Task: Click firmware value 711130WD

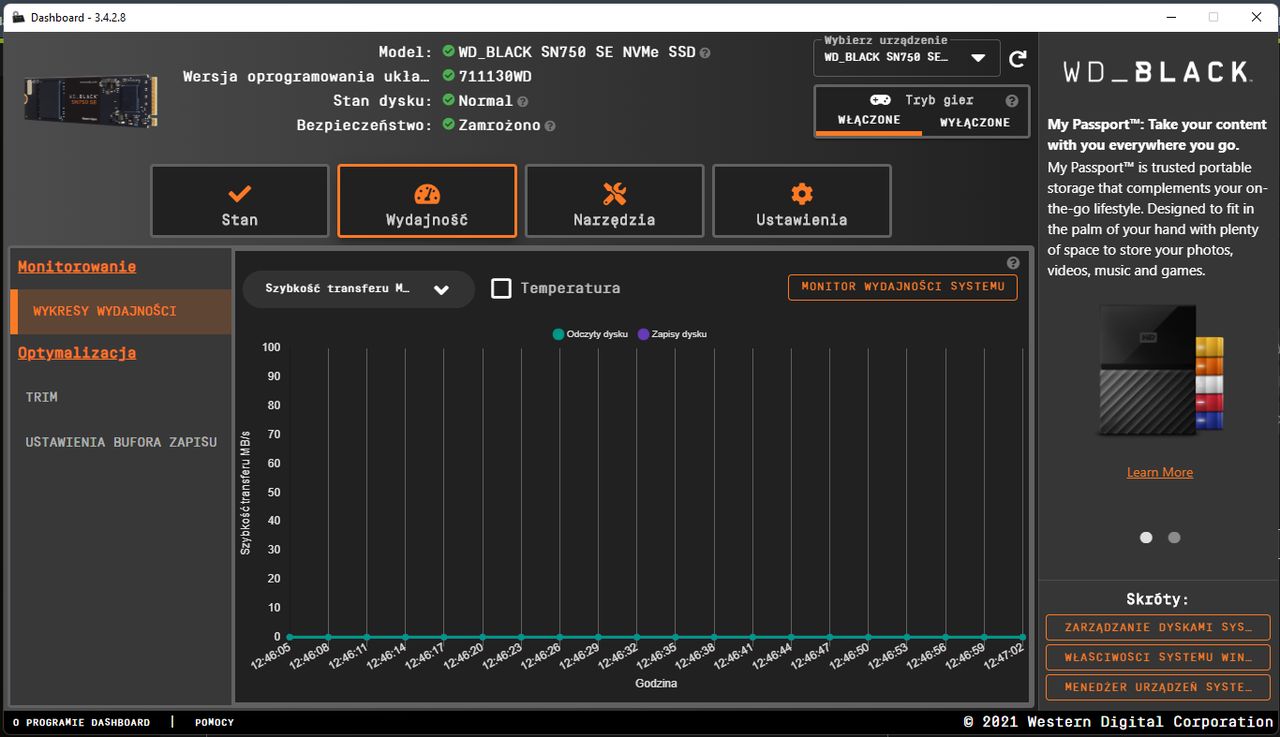Action: tap(495, 77)
